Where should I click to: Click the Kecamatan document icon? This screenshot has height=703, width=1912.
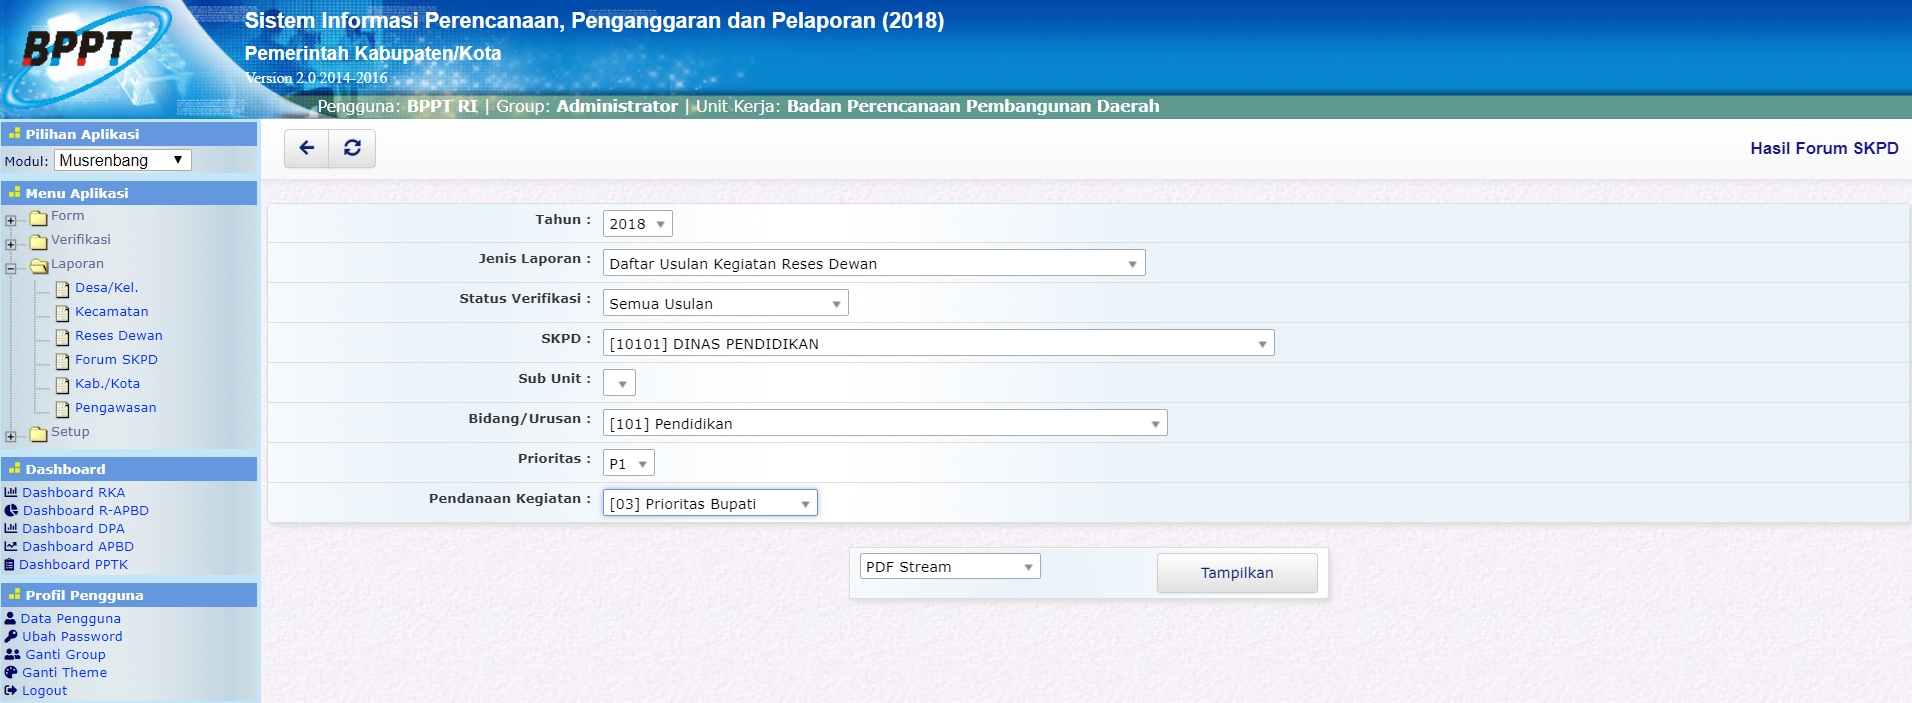[63, 313]
